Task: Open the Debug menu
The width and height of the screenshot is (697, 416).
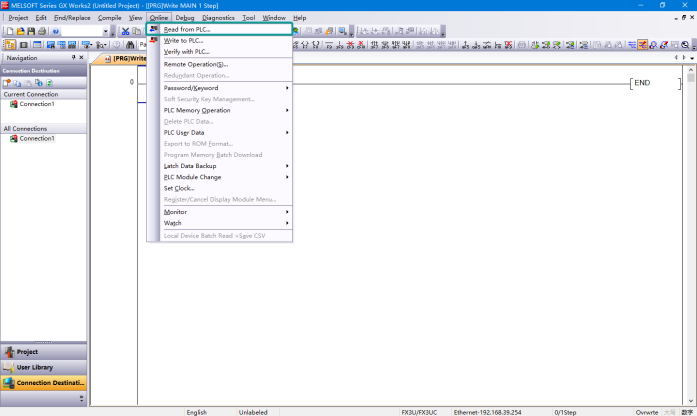Action: click(185, 18)
